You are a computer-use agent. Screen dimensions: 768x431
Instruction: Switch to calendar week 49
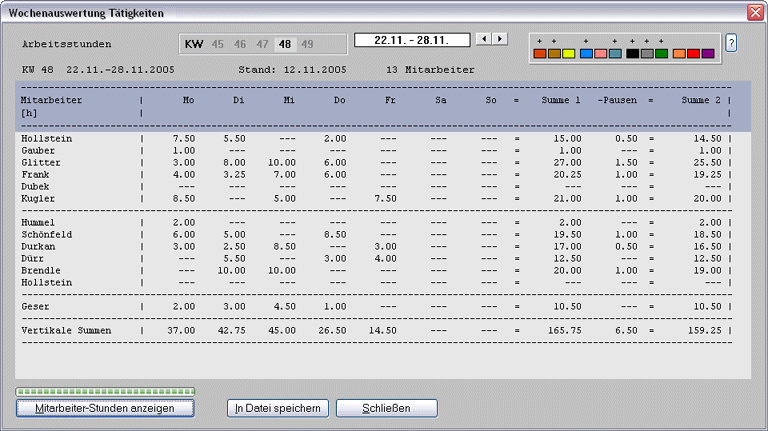[x=307, y=45]
